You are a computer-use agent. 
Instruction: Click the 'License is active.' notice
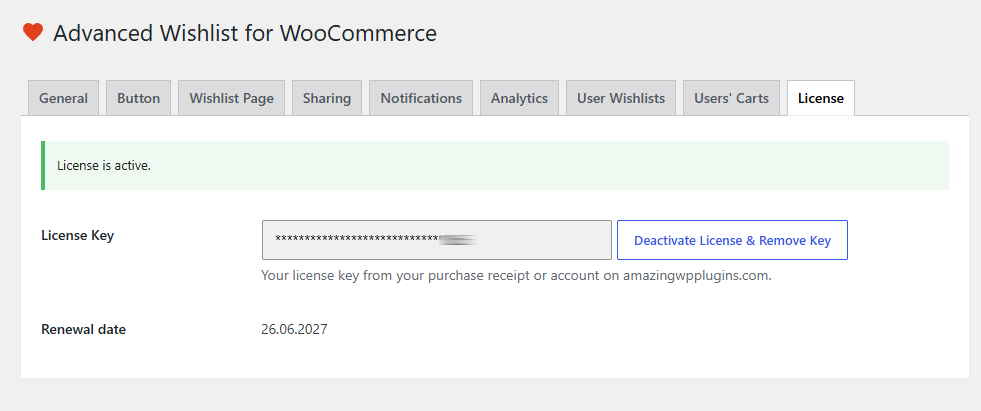(495, 166)
